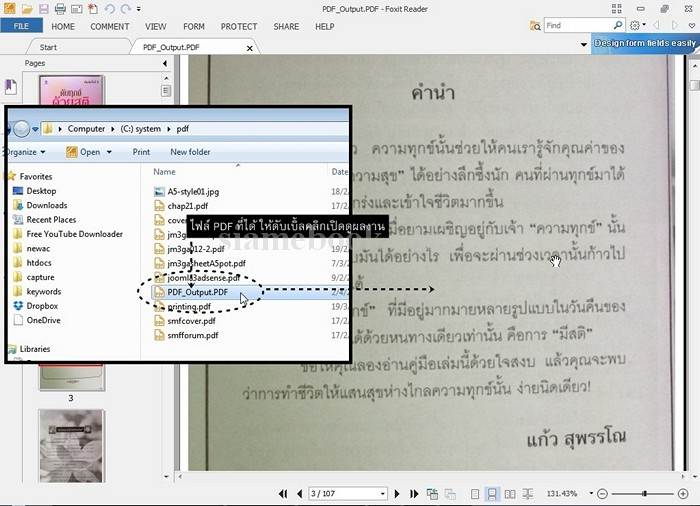The width and height of the screenshot is (700, 506).
Task: Click the find next right arrow
Action: (675, 25)
